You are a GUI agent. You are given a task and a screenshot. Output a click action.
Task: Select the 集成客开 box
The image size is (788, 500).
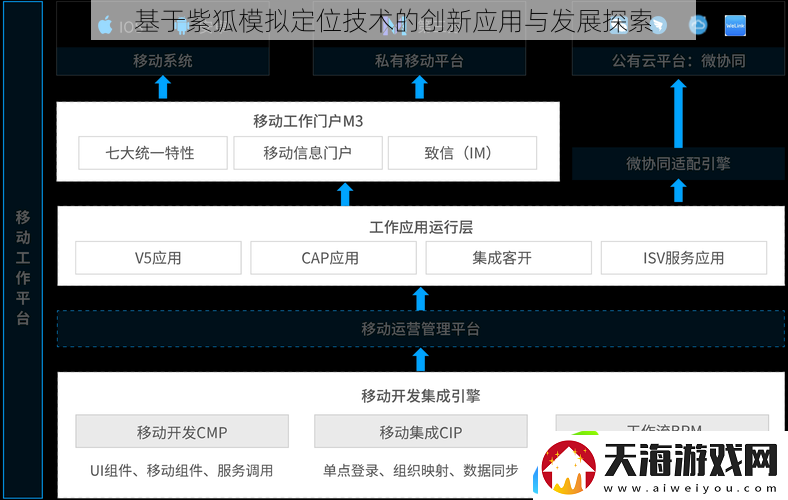point(509,258)
